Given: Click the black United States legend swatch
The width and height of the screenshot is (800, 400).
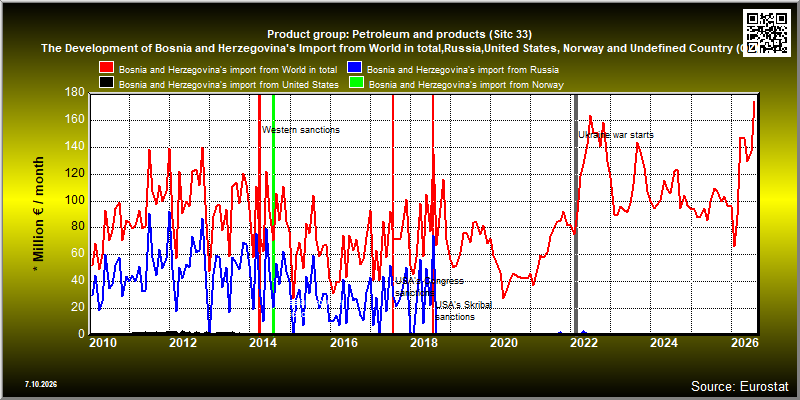Looking at the screenshot, I should click(107, 84).
